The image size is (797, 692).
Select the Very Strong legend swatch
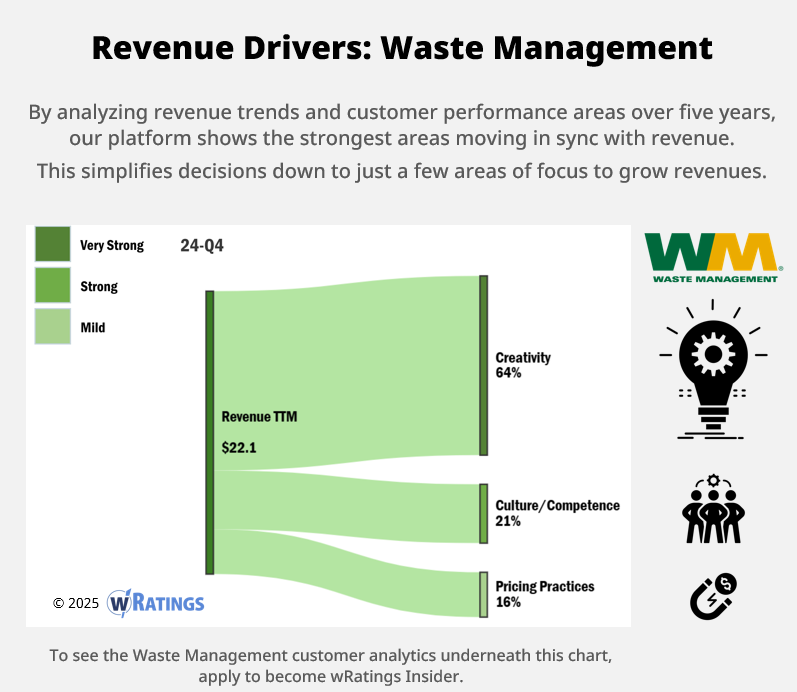[52, 245]
